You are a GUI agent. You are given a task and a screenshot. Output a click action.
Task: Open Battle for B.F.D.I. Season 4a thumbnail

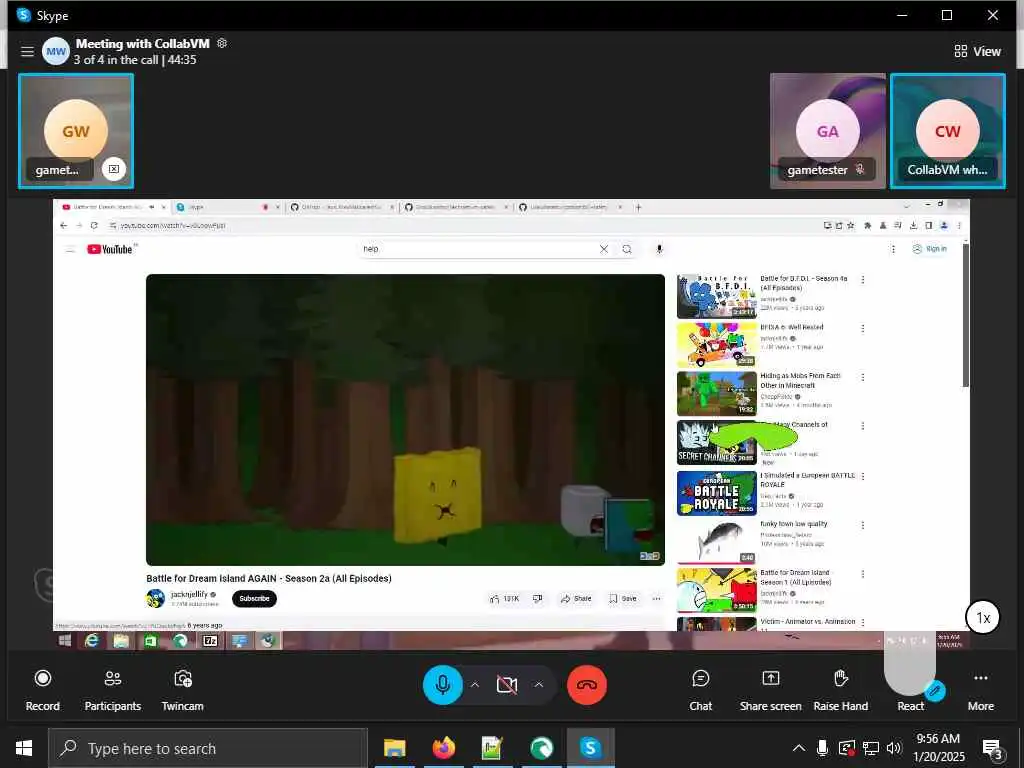[x=716, y=296]
